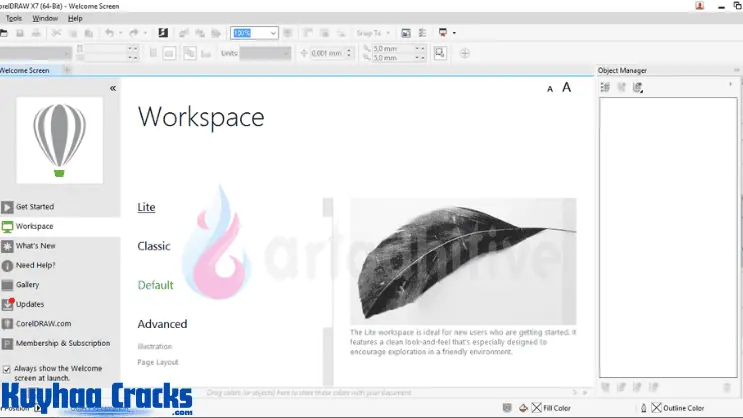Open the zoom level dropdown
The width and height of the screenshot is (743, 418).
coord(272,33)
